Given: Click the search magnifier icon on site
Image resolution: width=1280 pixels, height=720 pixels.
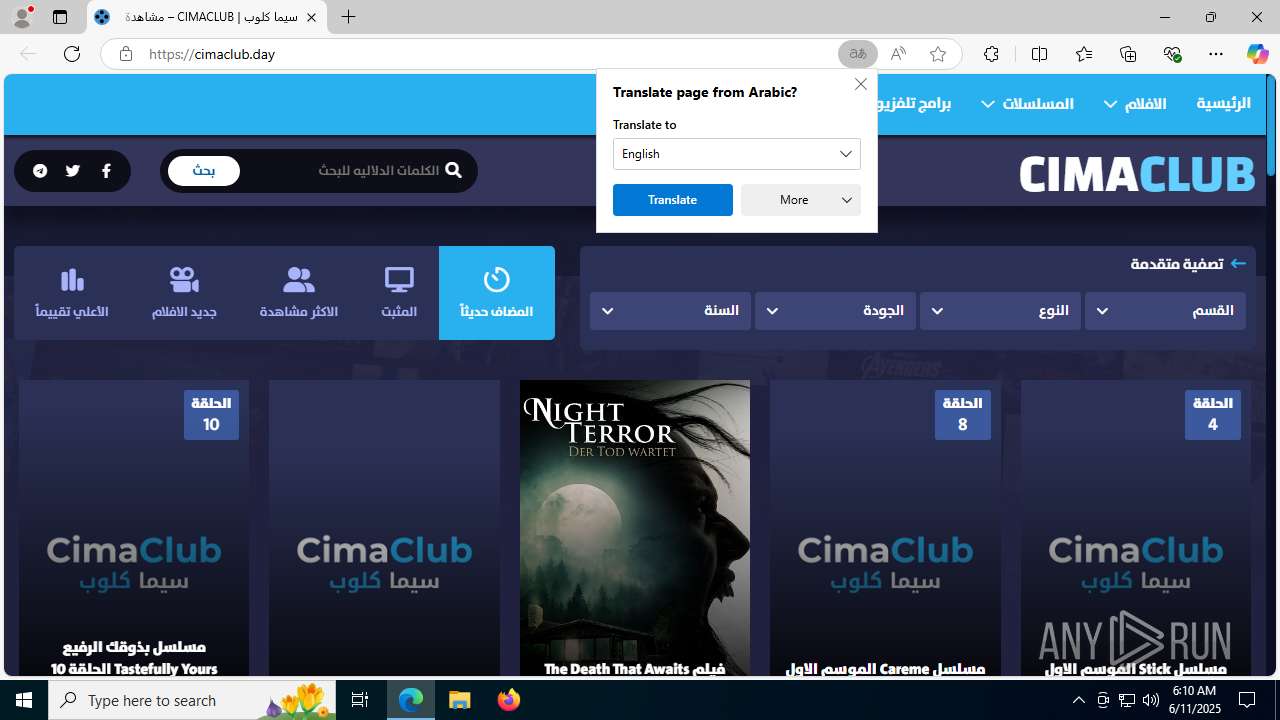Looking at the screenshot, I should pos(453,171).
